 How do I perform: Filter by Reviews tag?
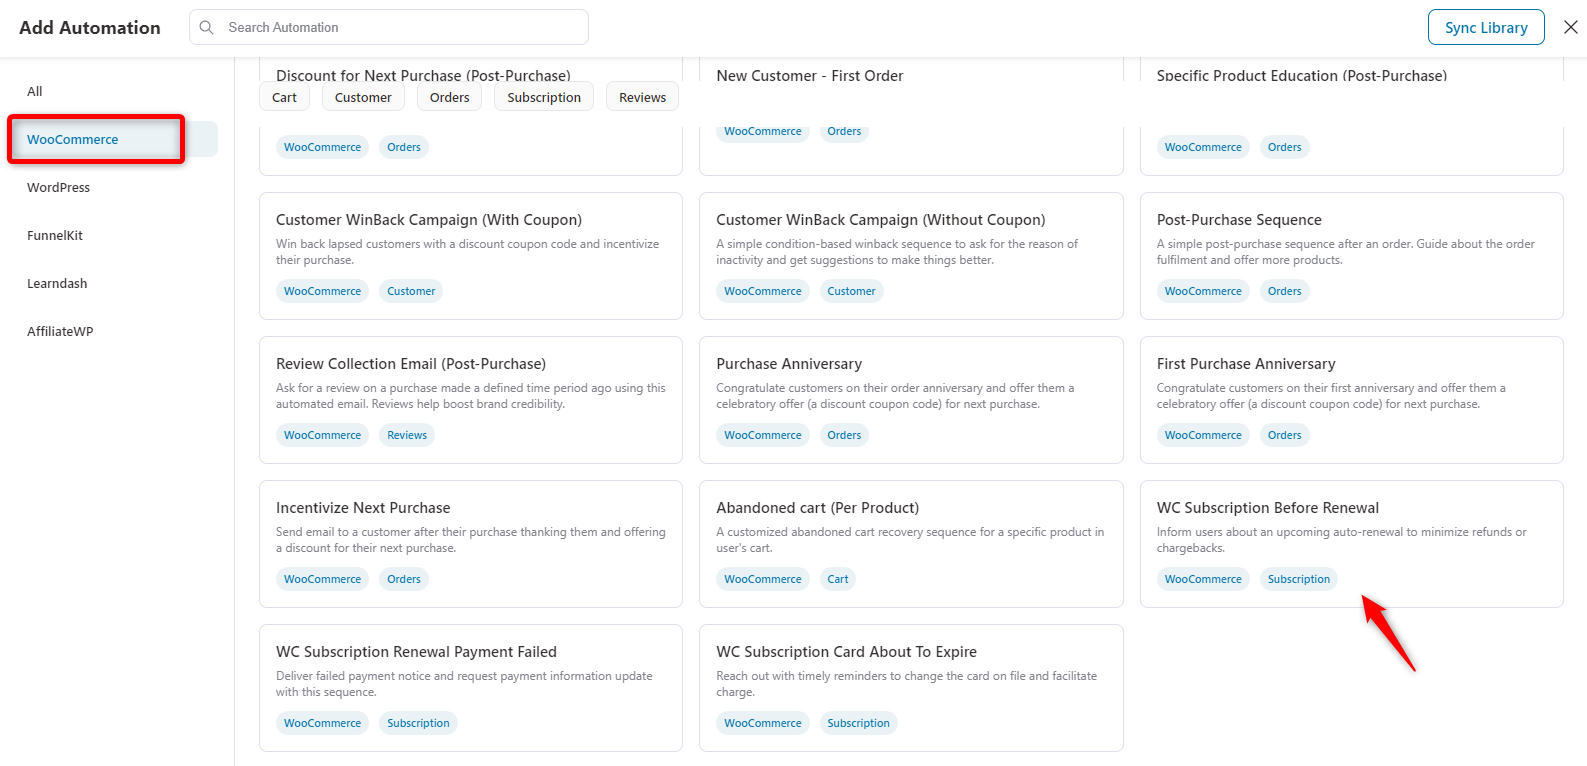642,97
